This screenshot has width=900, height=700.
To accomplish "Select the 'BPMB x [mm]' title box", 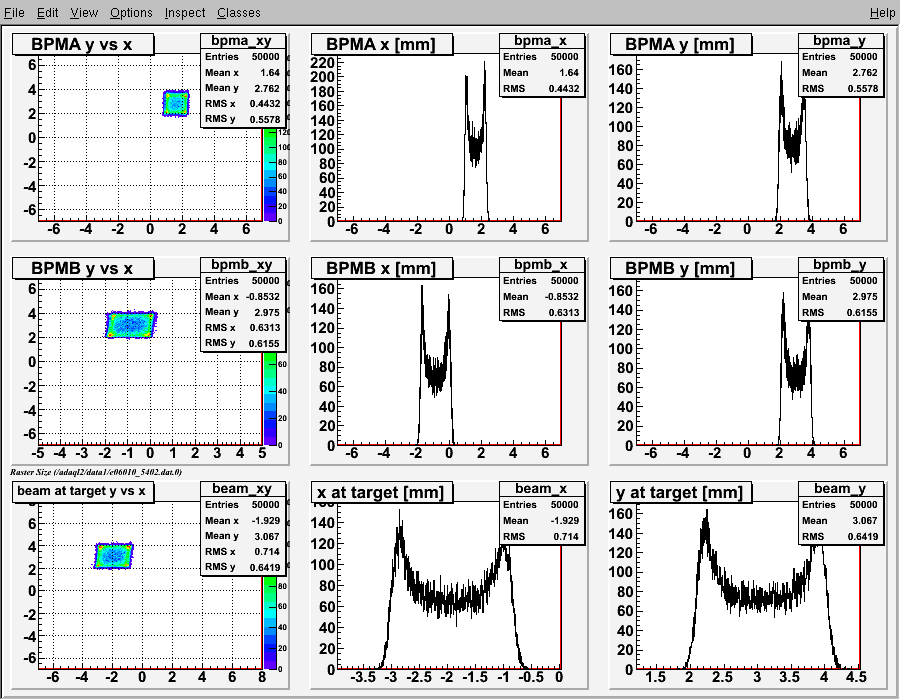I will click(382, 268).
